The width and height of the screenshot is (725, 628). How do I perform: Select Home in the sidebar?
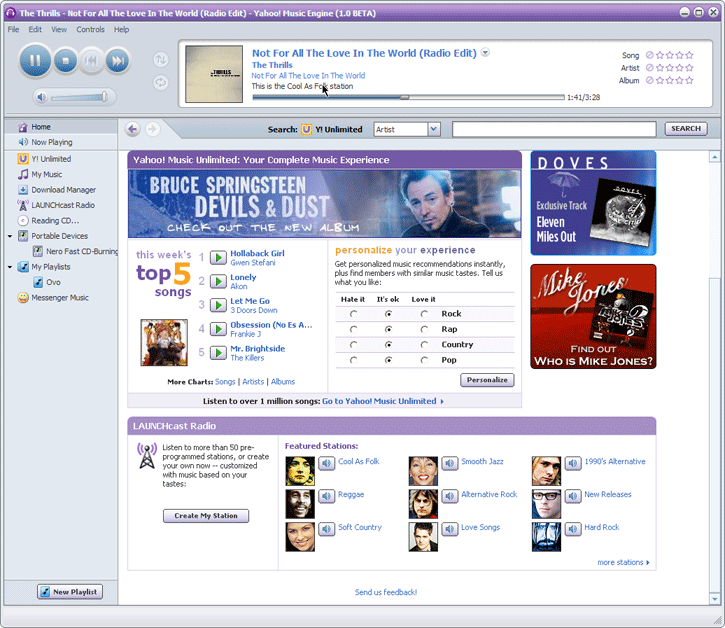(x=61, y=127)
